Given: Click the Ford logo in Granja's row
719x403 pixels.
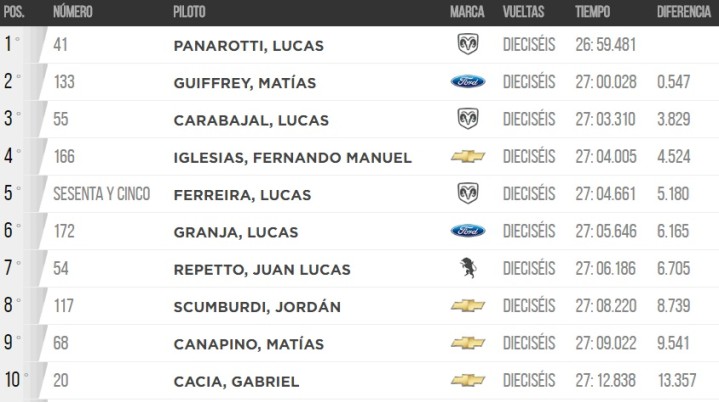Looking at the screenshot, I should tap(467, 231).
